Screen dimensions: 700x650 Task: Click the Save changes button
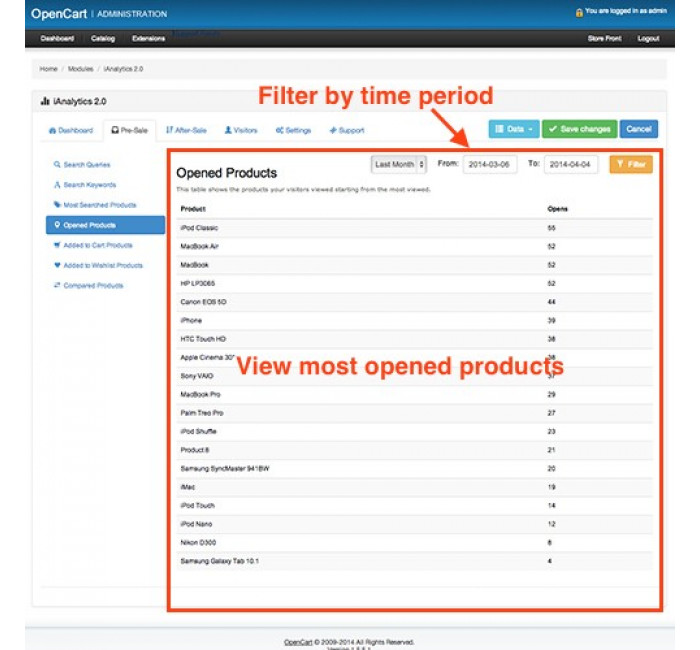579,129
